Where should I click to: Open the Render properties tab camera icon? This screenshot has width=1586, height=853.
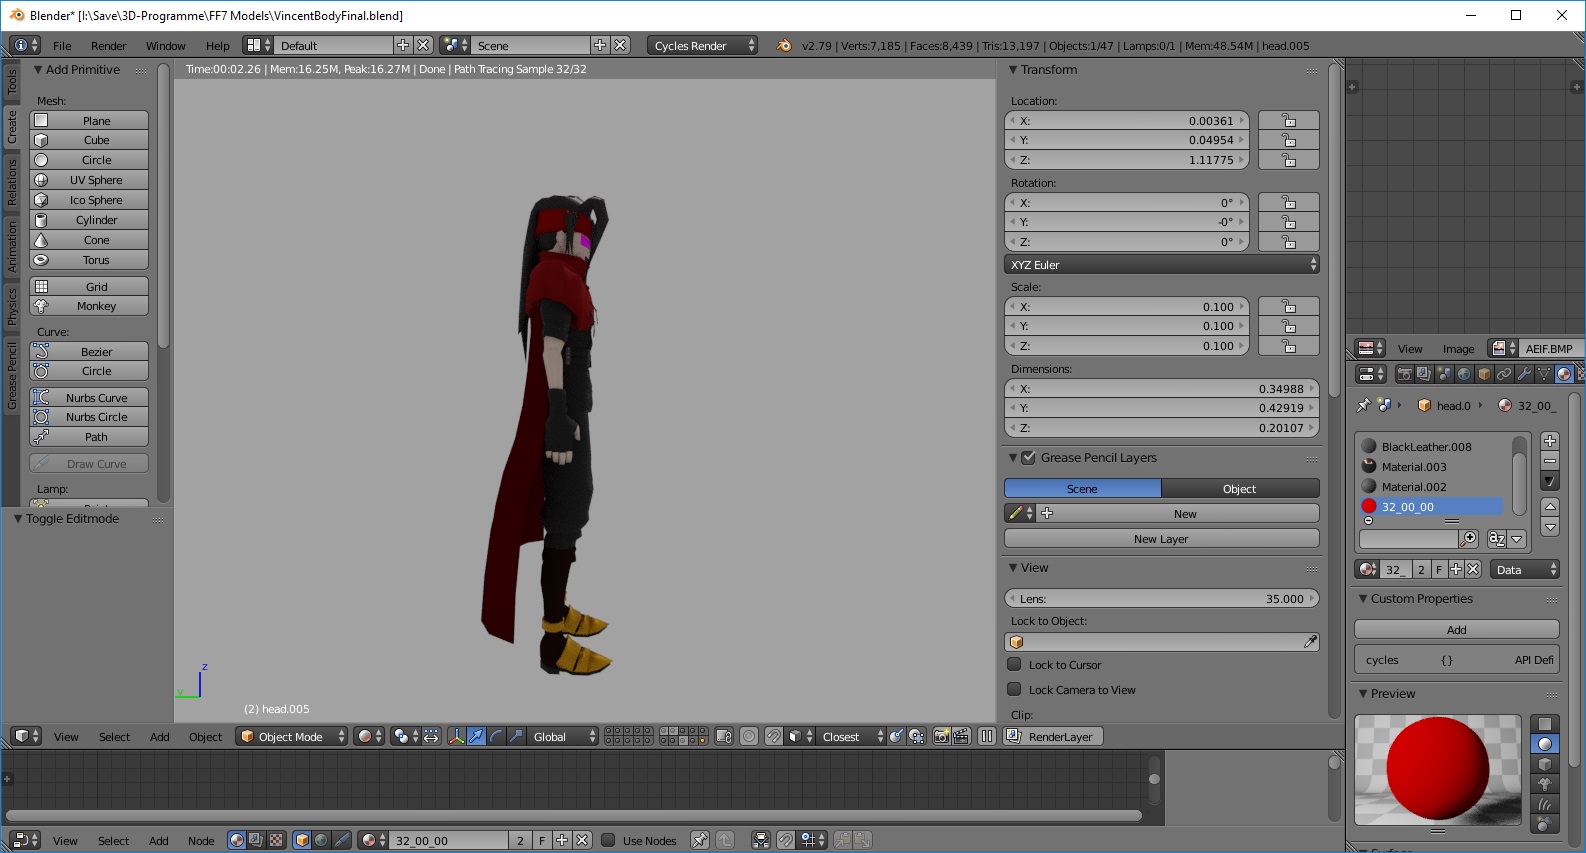1405,374
